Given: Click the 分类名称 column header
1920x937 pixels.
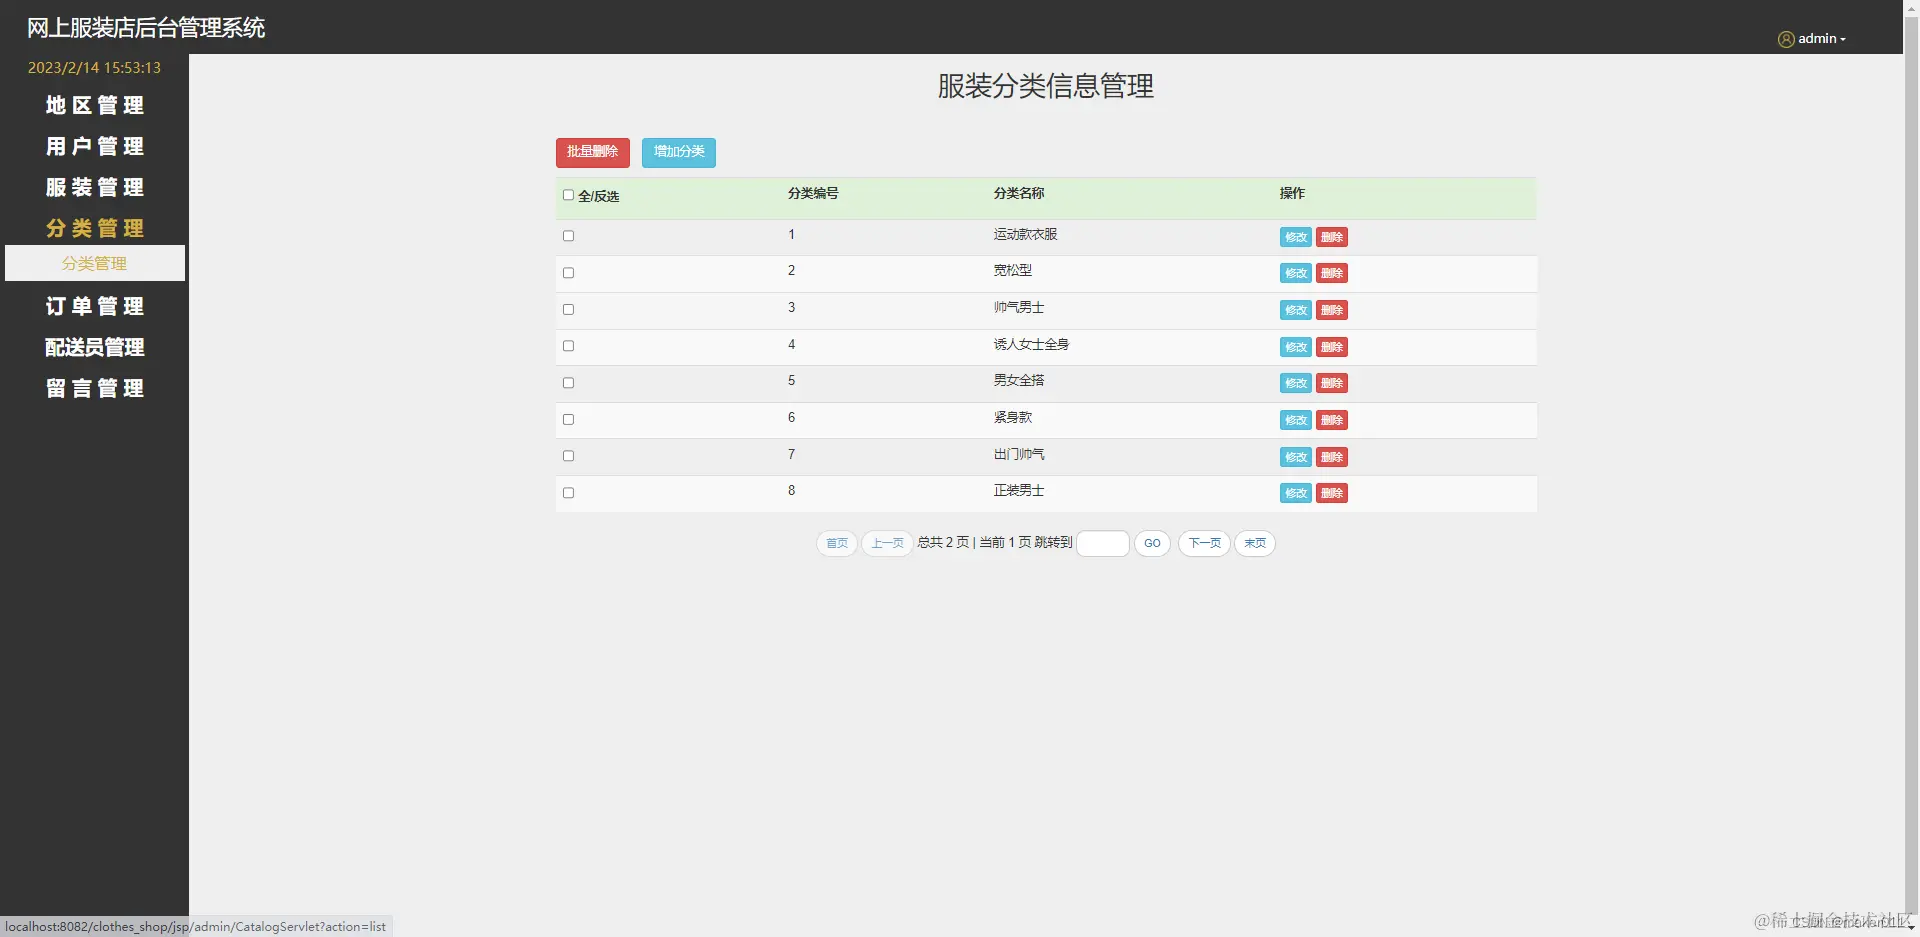Looking at the screenshot, I should click(1019, 194).
